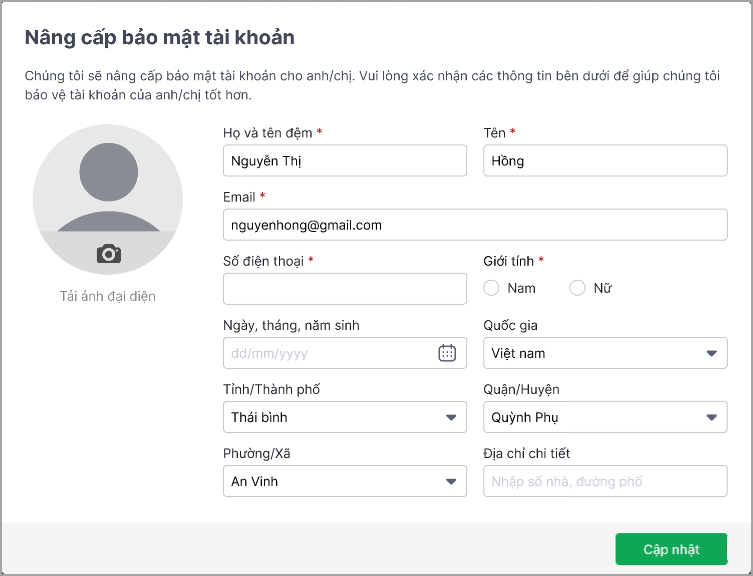Click into the Tên input field
Image resolution: width=753 pixels, height=576 pixels.
tap(605, 160)
